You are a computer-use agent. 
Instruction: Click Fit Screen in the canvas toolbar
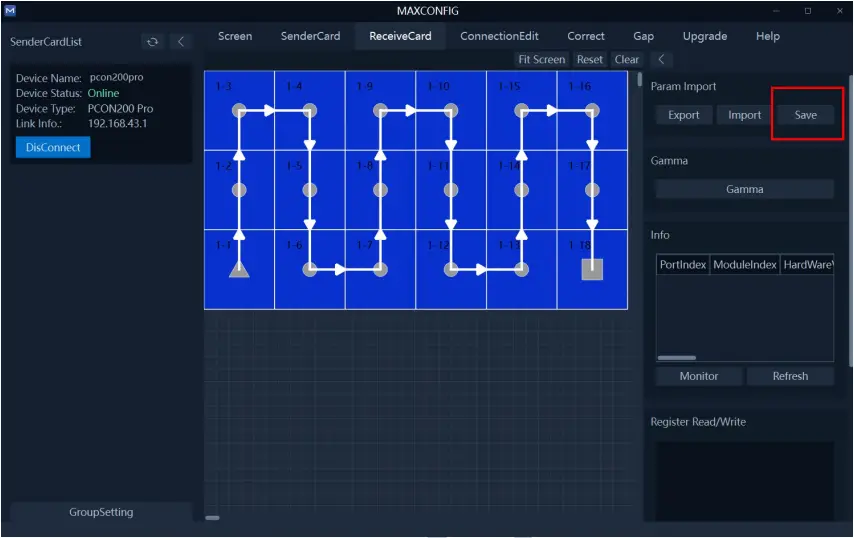(x=541, y=60)
